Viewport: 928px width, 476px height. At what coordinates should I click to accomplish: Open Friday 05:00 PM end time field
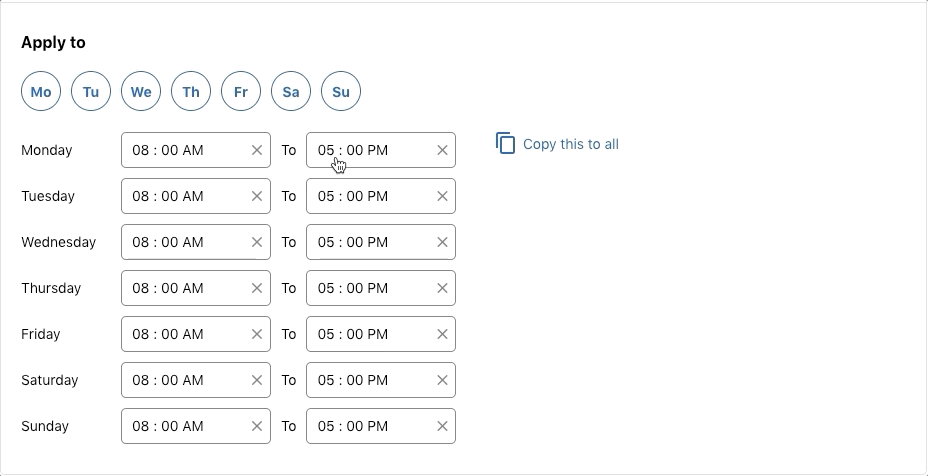[381, 334]
